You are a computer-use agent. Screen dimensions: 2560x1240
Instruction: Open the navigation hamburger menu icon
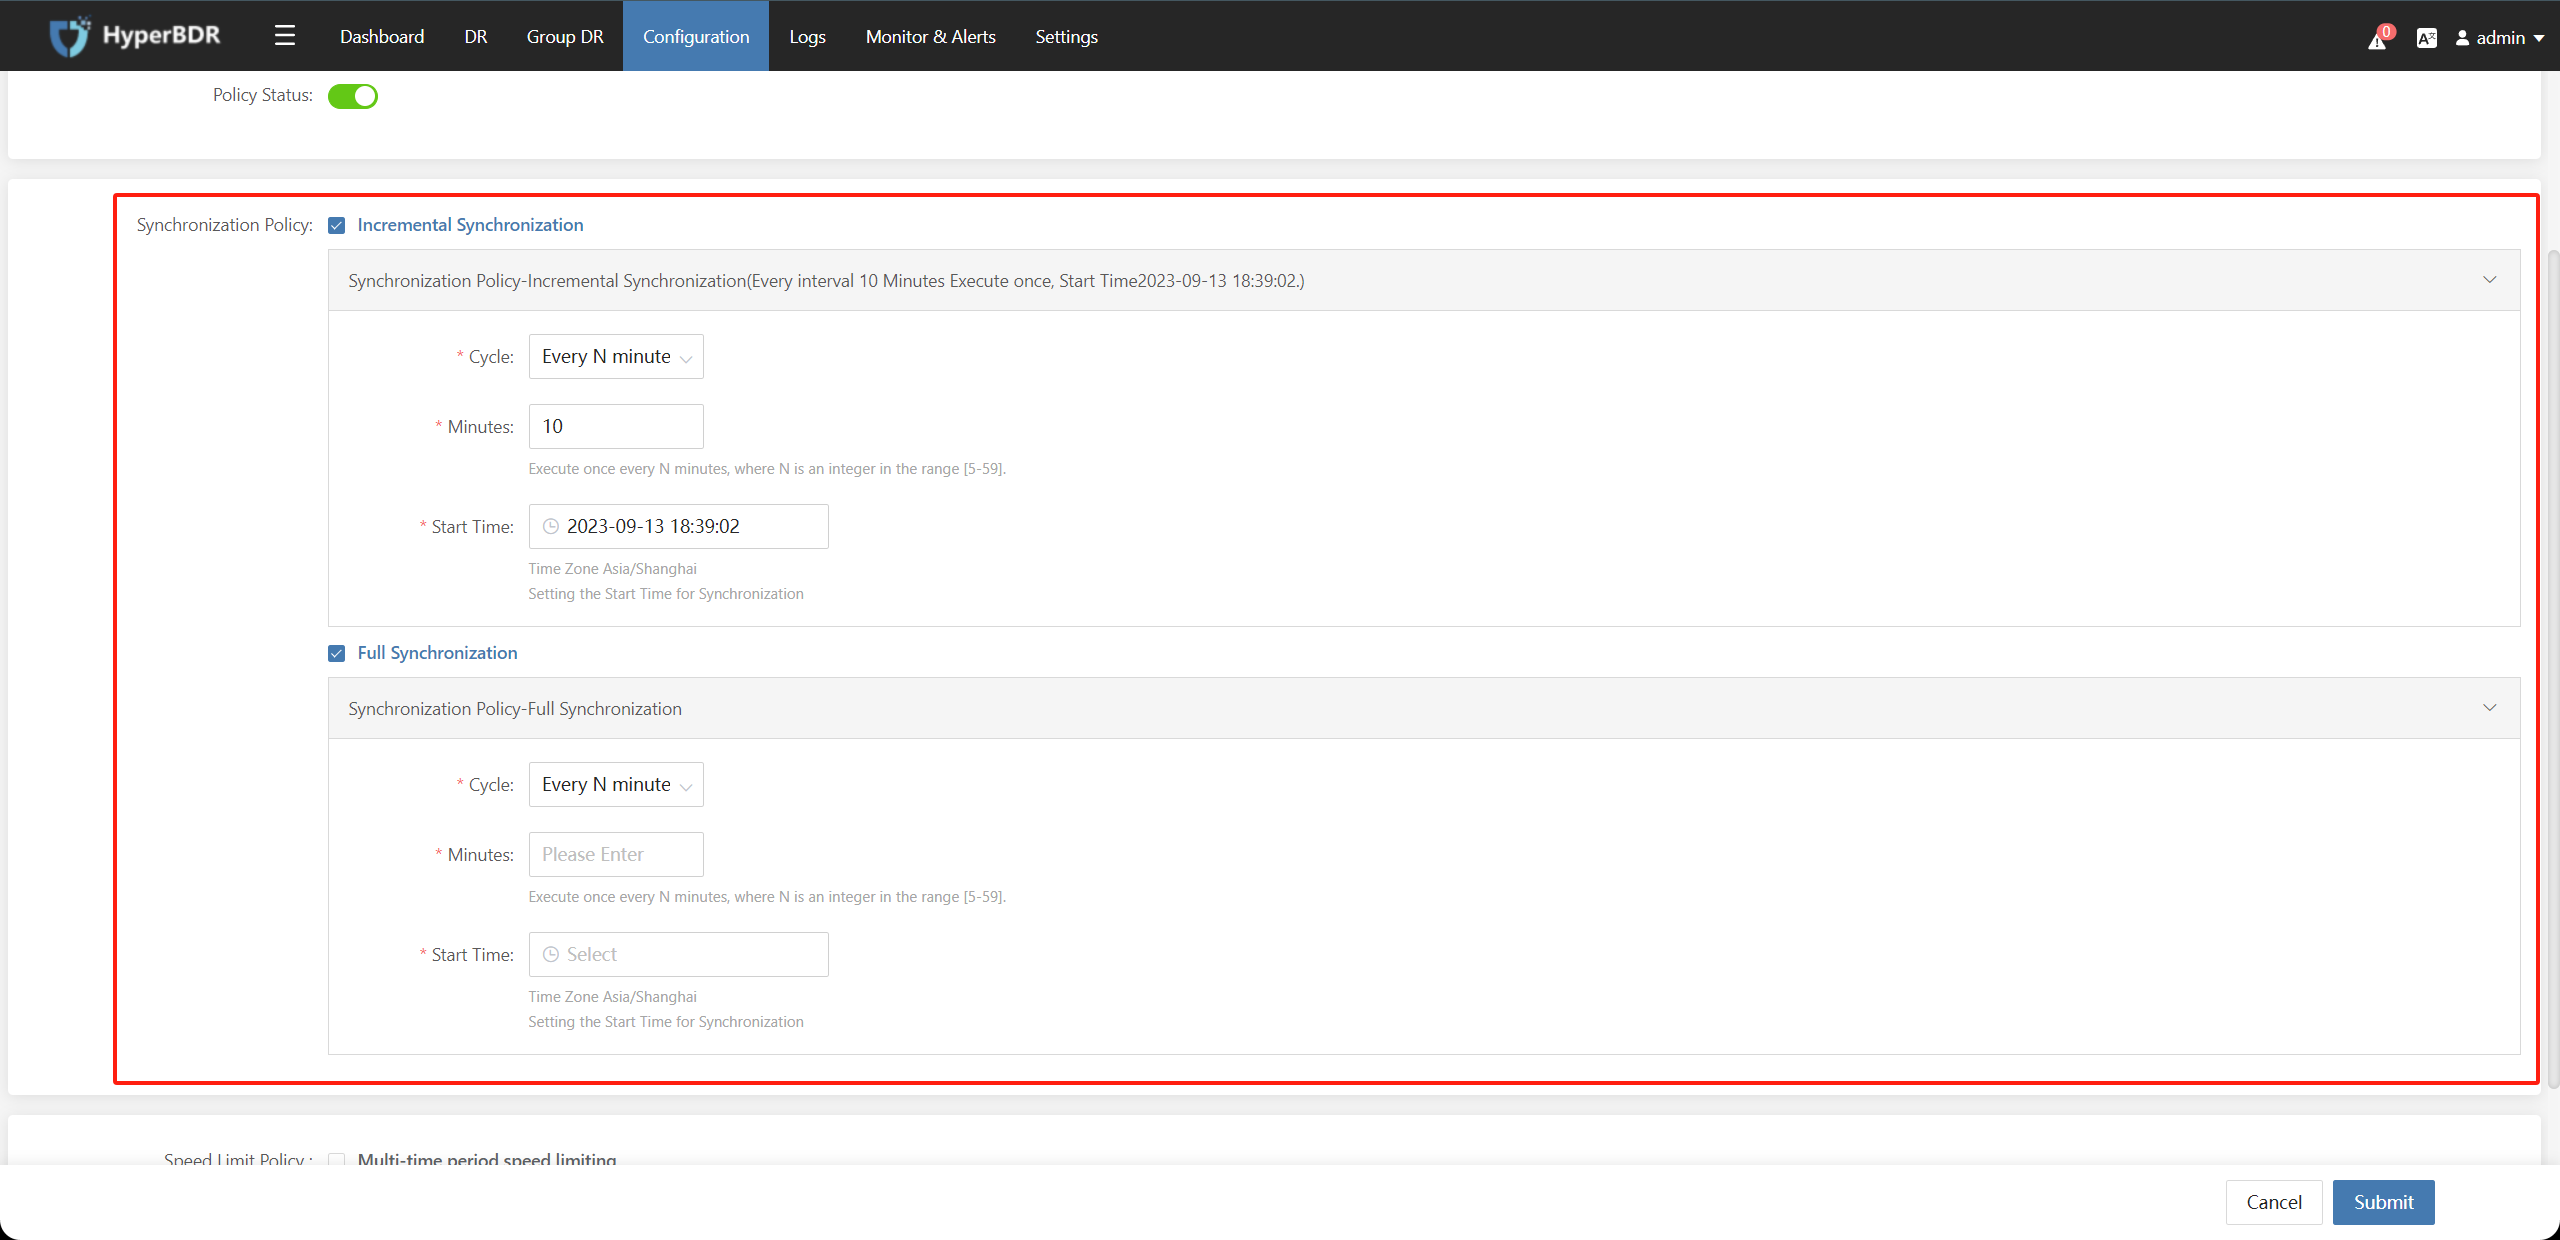[x=286, y=36]
